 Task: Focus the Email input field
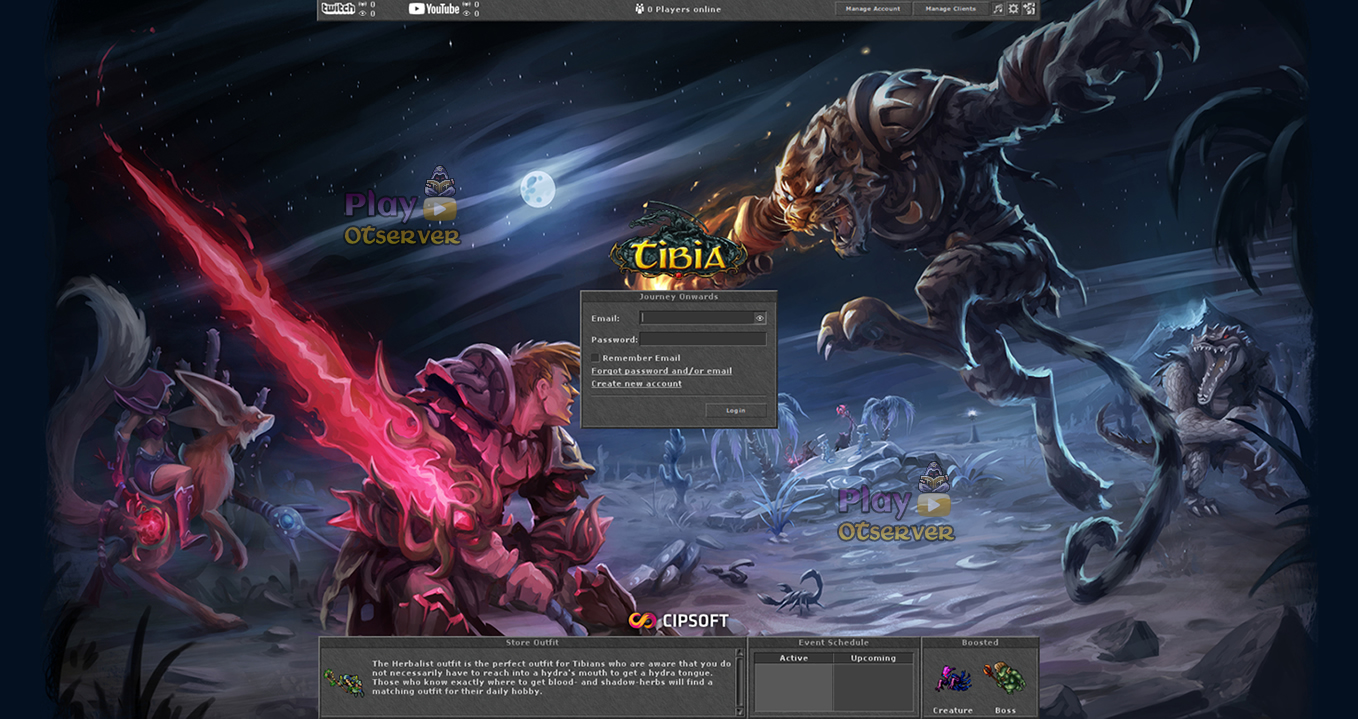(x=697, y=318)
